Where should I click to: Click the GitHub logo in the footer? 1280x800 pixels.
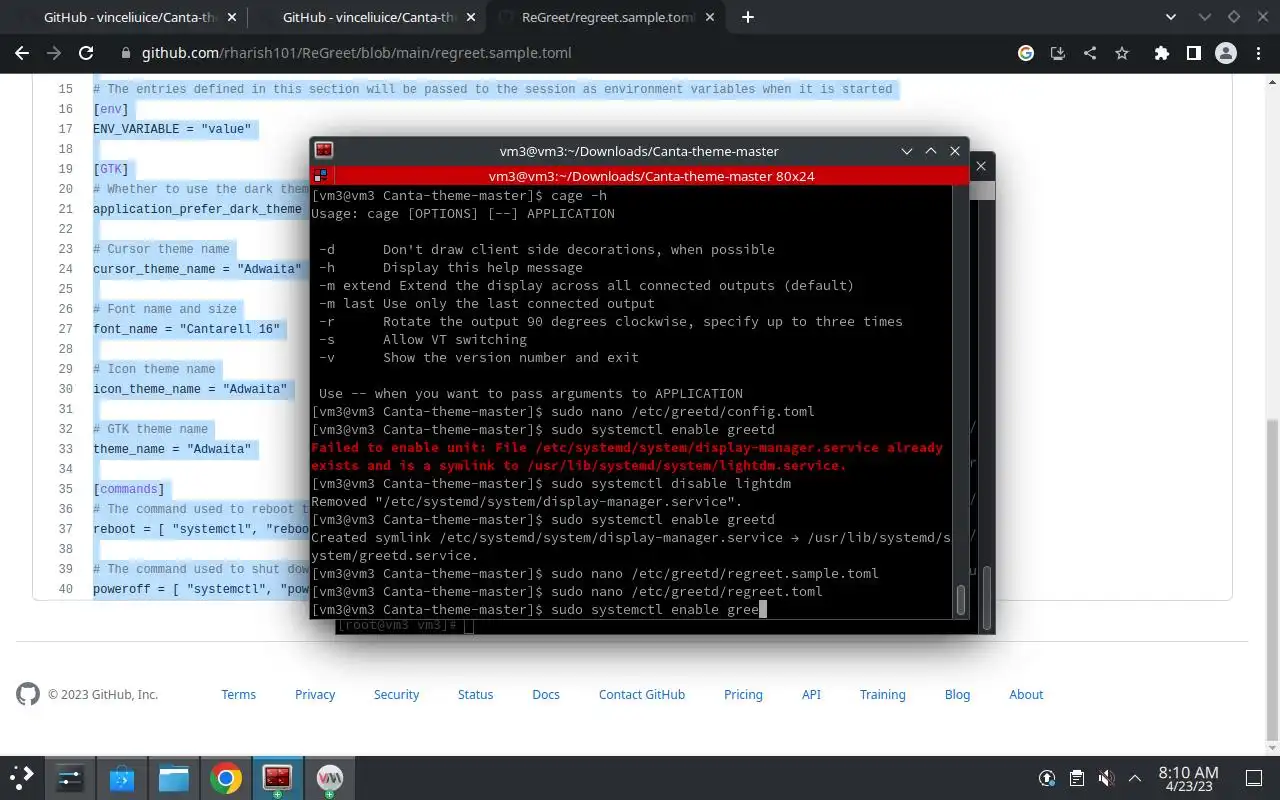pos(28,694)
